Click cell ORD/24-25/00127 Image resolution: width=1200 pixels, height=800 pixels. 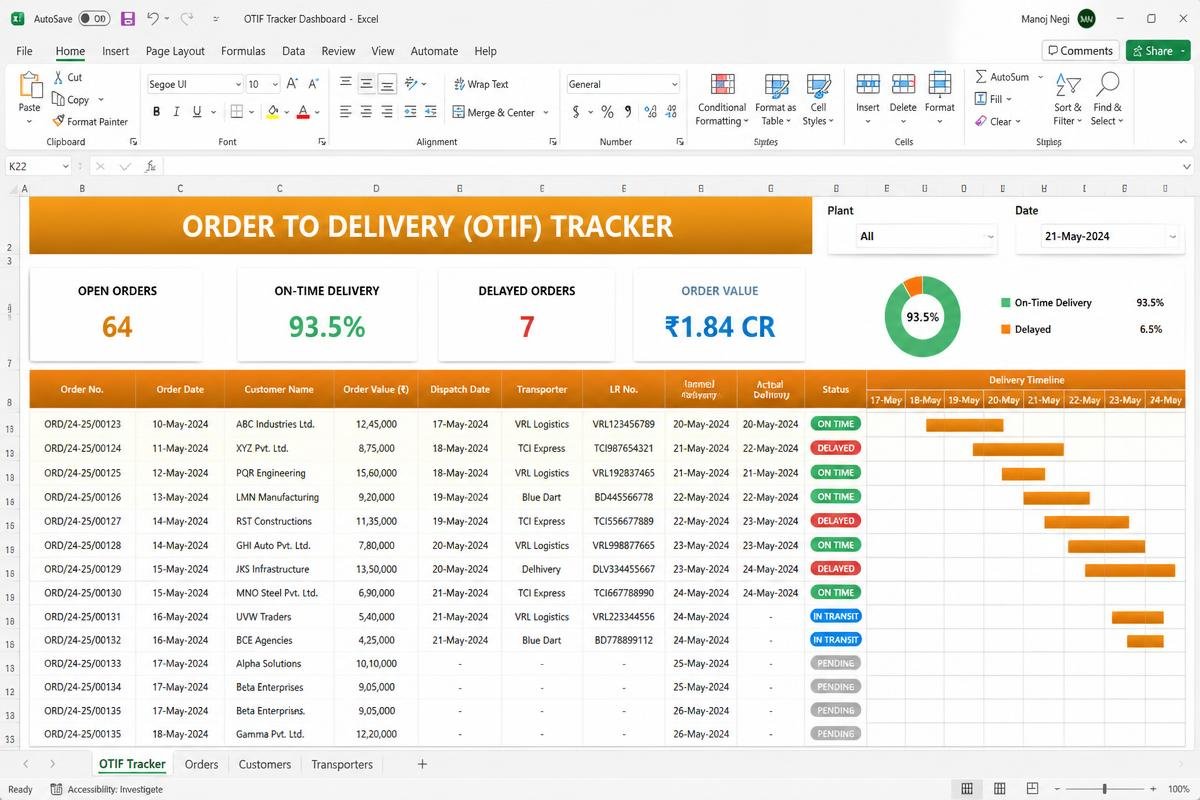coord(82,521)
